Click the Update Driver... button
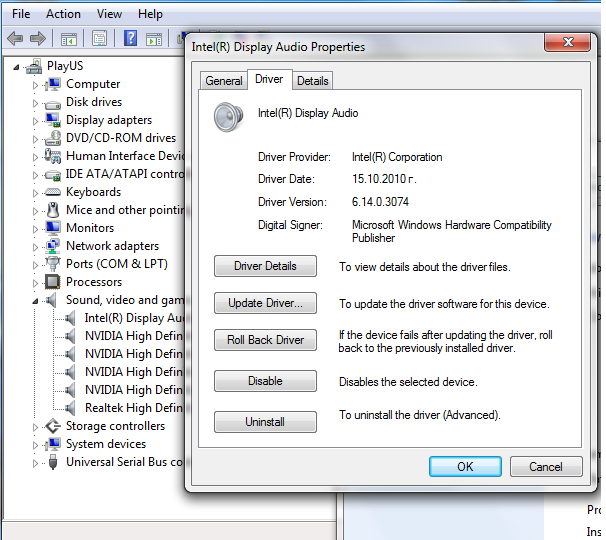 (x=265, y=303)
